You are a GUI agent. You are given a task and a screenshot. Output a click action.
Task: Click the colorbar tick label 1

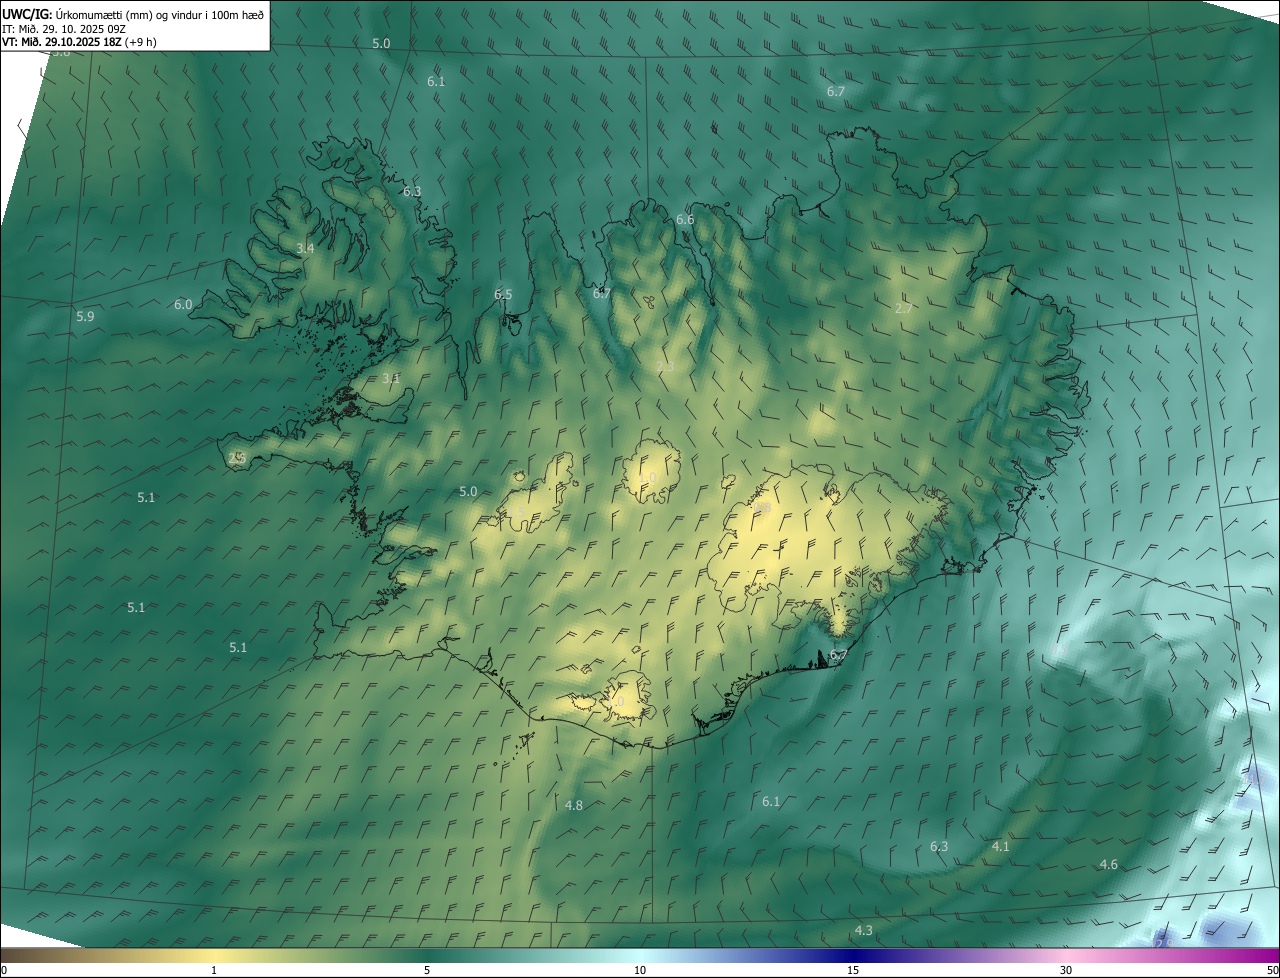click(x=214, y=970)
